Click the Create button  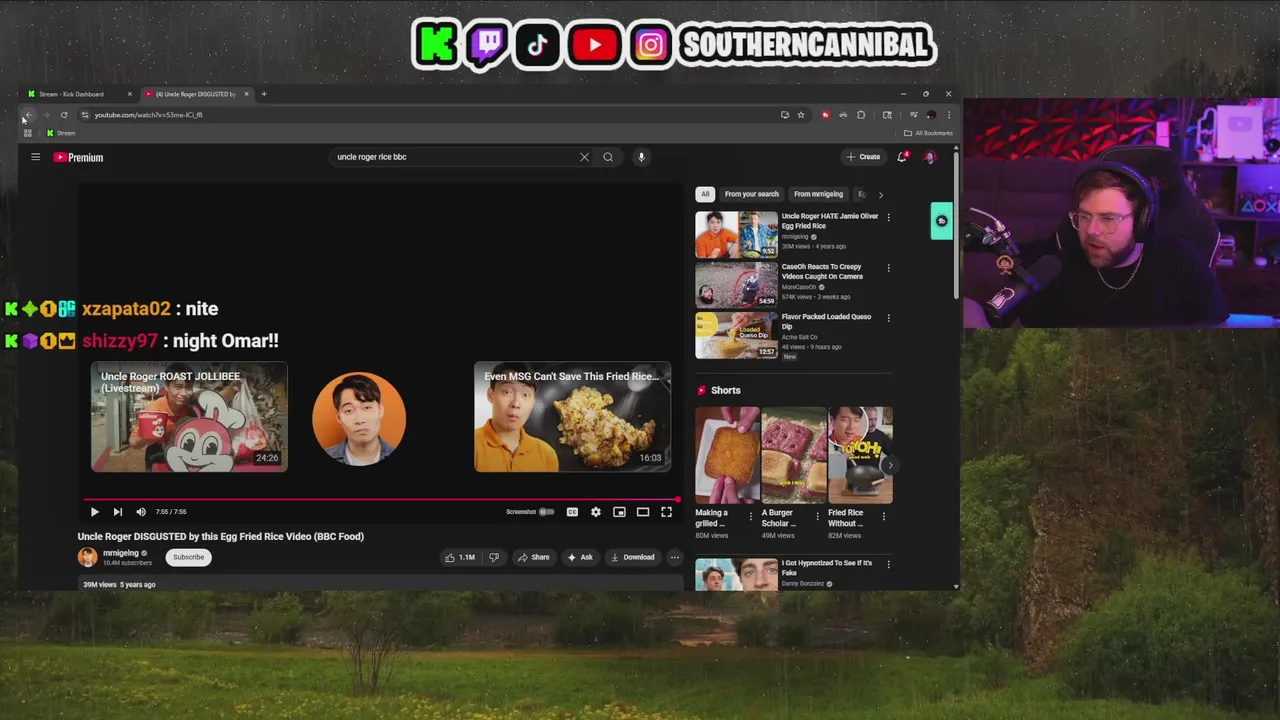point(863,157)
